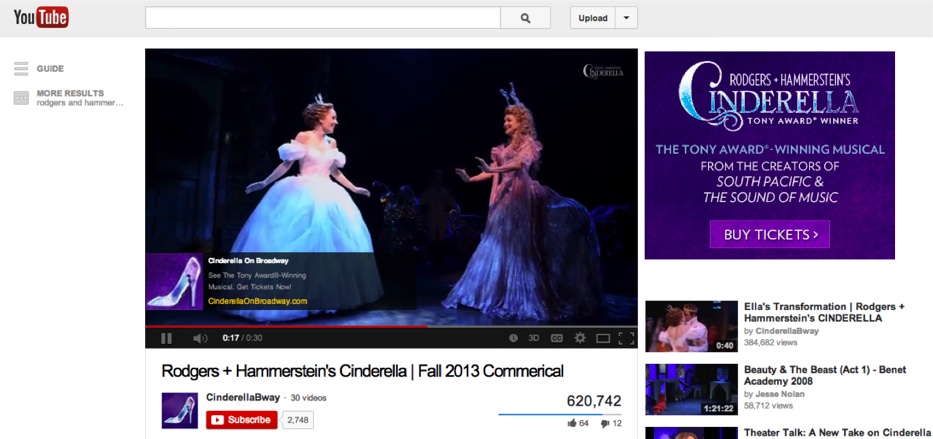Open Ella's Transformation video thumbnail
Screen dimensions: 933x439
pos(691,326)
